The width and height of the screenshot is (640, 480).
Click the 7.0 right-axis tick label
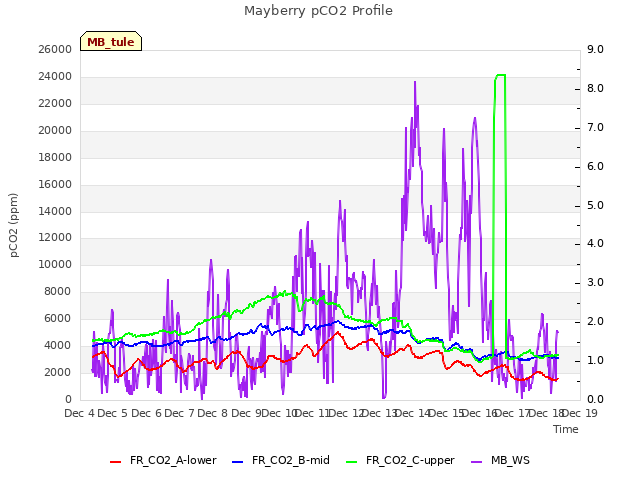click(595, 127)
